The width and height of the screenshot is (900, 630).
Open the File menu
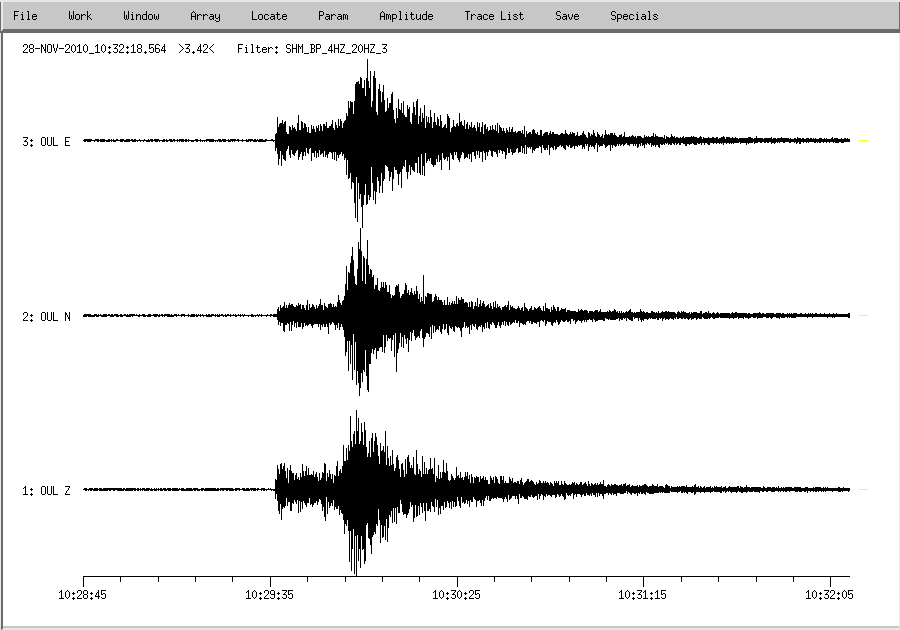tap(25, 16)
